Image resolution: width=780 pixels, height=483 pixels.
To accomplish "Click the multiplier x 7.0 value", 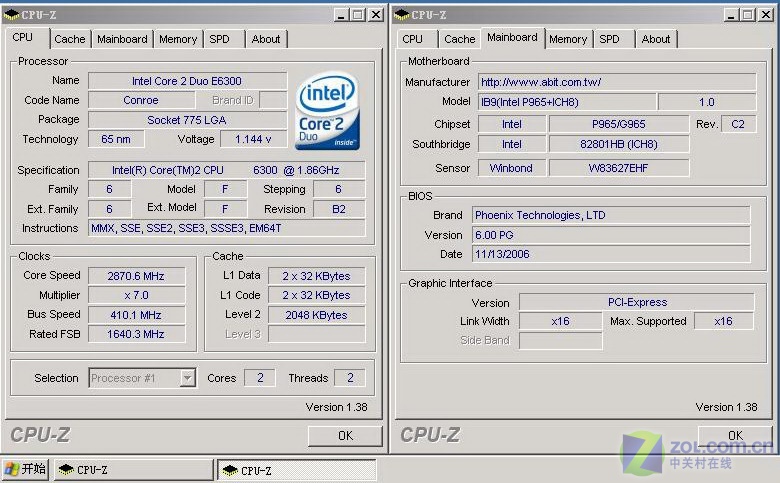I will pyautogui.click(x=136, y=295).
